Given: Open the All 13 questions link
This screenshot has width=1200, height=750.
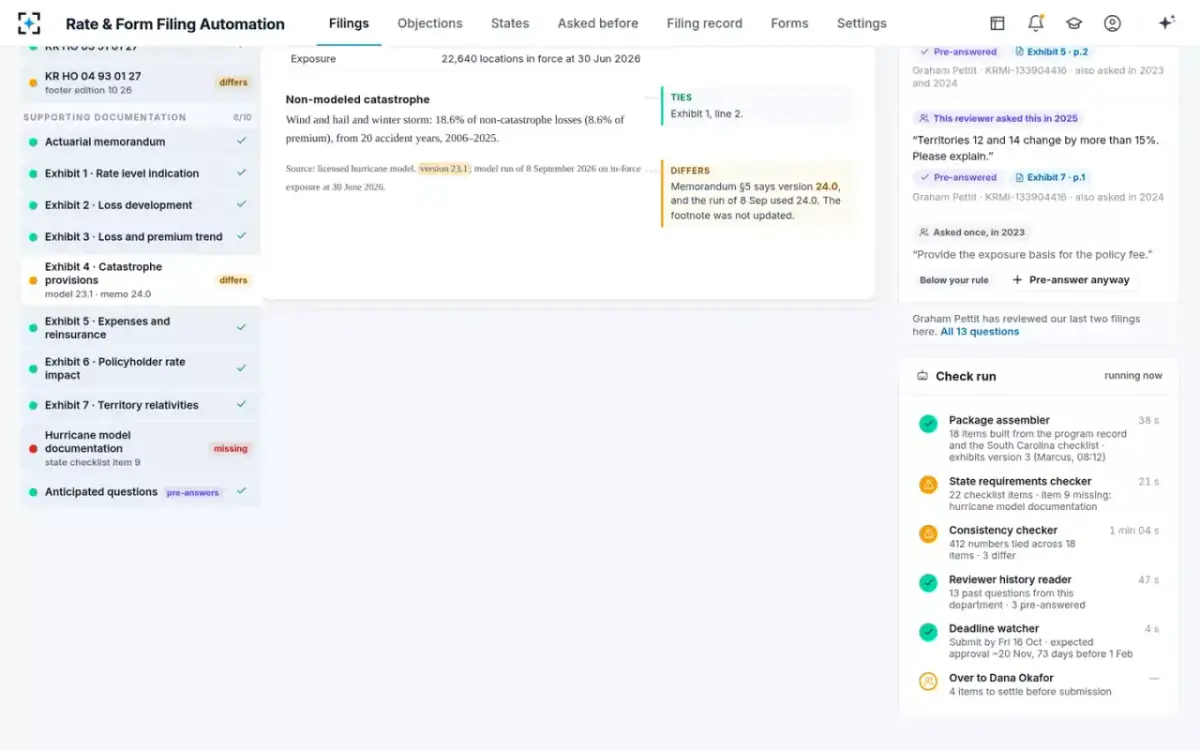Looking at the screenshot, I should [x=980, y=332].
